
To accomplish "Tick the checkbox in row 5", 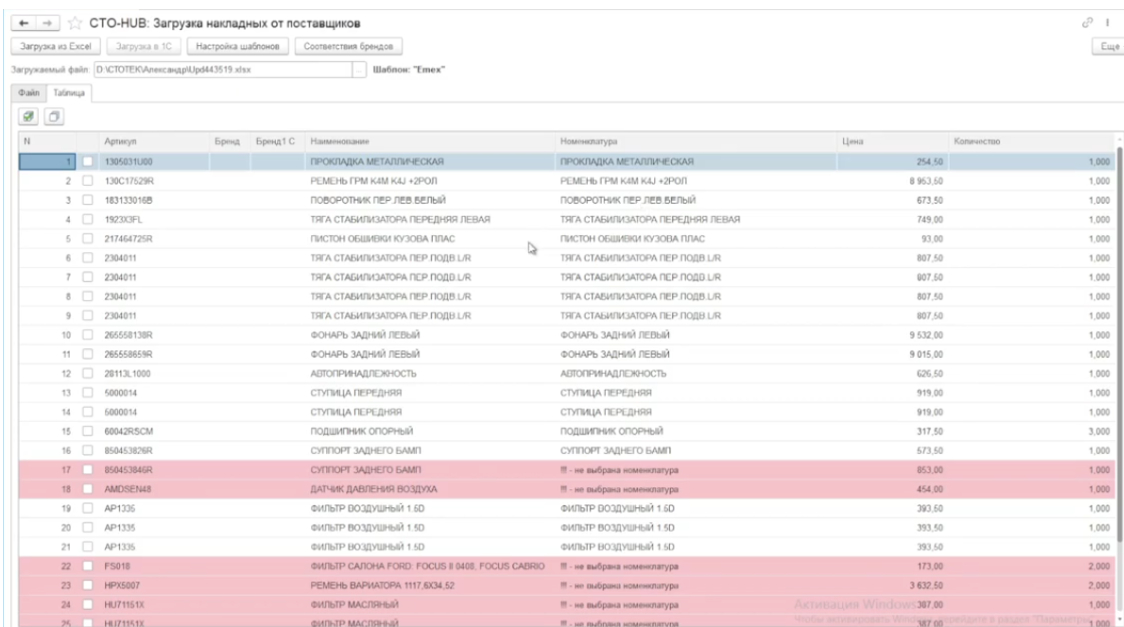I will coord(87,239).
